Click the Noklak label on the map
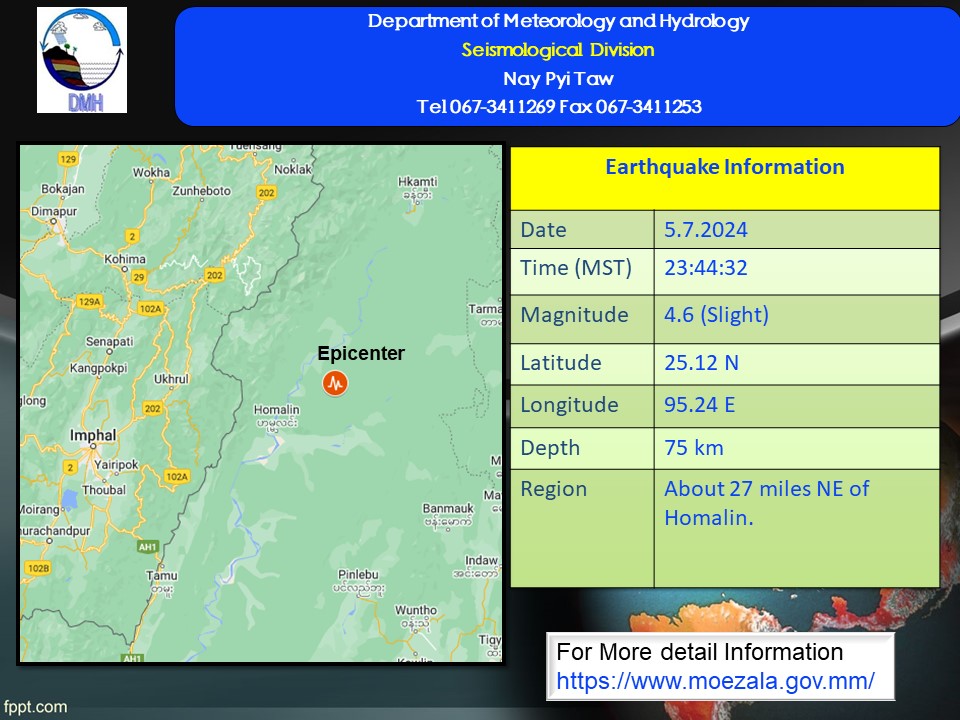 (x=293, y=169)
